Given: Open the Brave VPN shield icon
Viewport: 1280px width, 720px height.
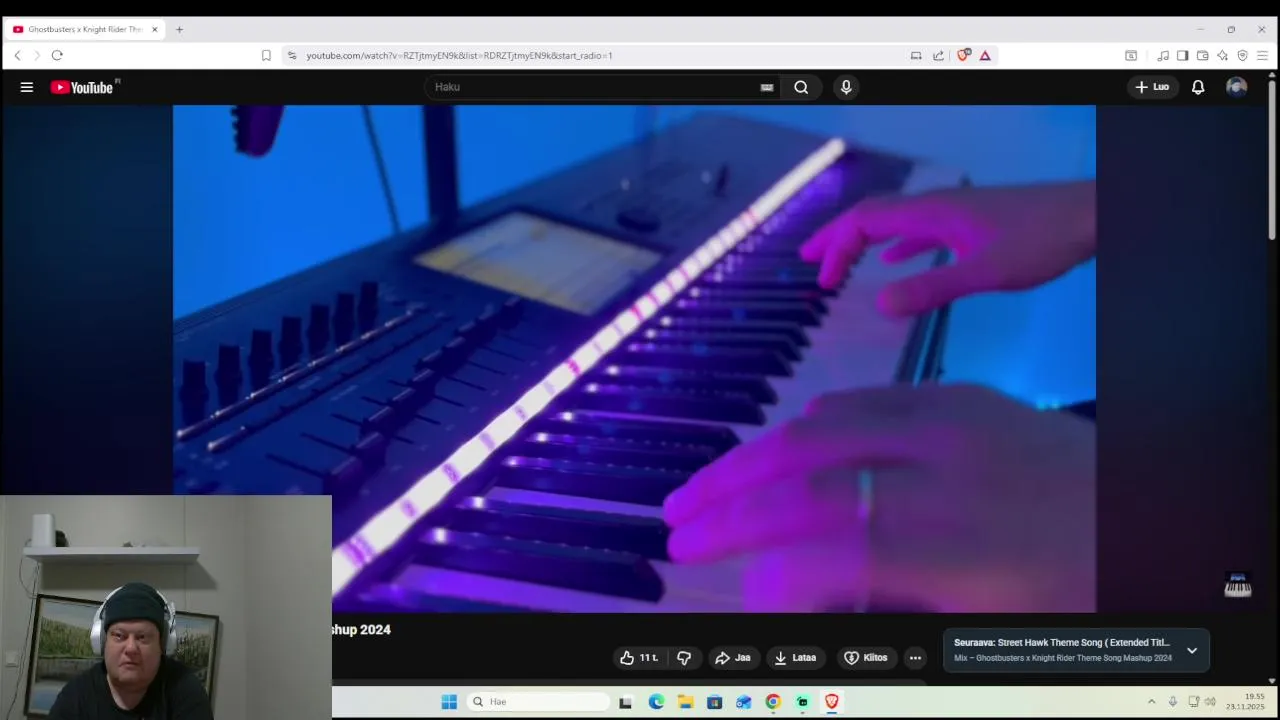Looking at the screenshot, I should [x=1242, y=55].
